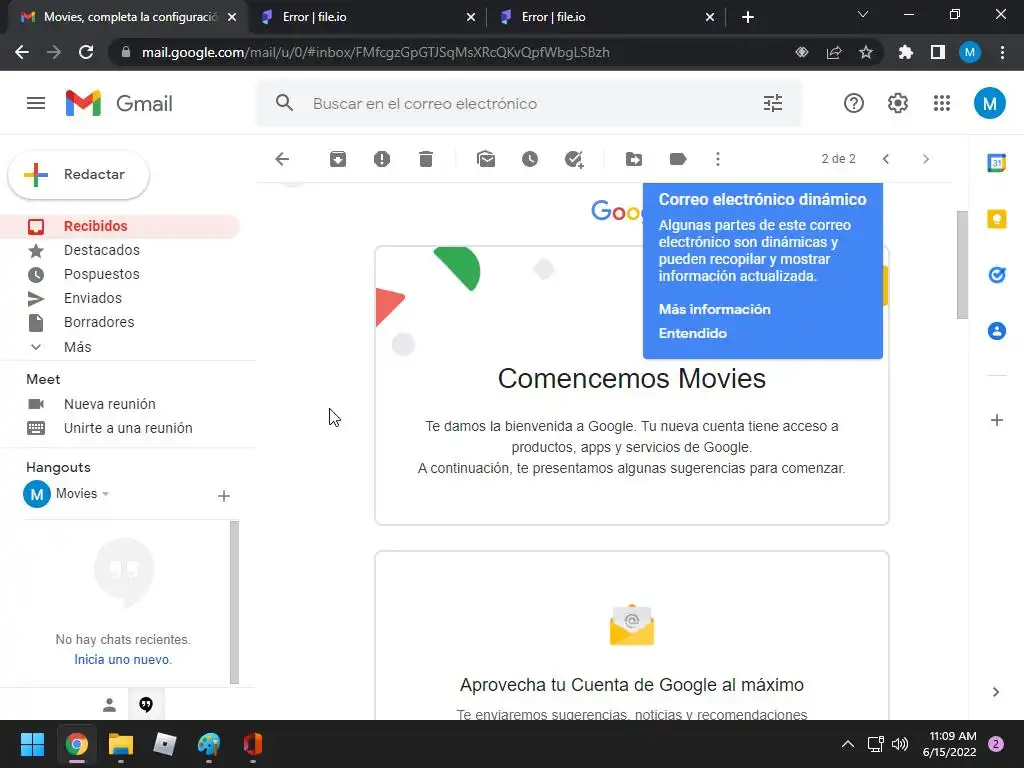Open Gmail settings gear
This screenshot has width=1024, height=768.
[897, 103]
